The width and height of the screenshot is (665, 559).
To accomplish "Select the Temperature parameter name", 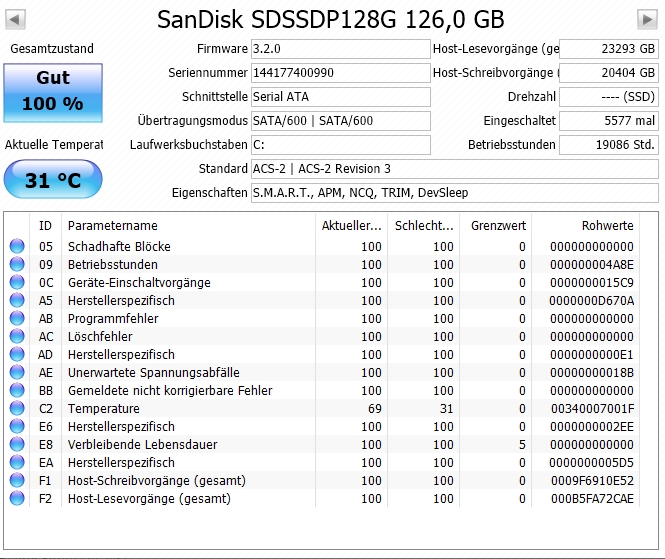I will coord(103,408).
